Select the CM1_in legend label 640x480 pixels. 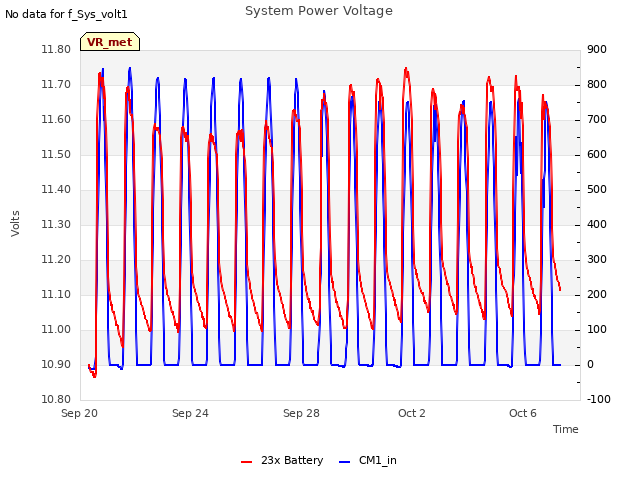378,460
